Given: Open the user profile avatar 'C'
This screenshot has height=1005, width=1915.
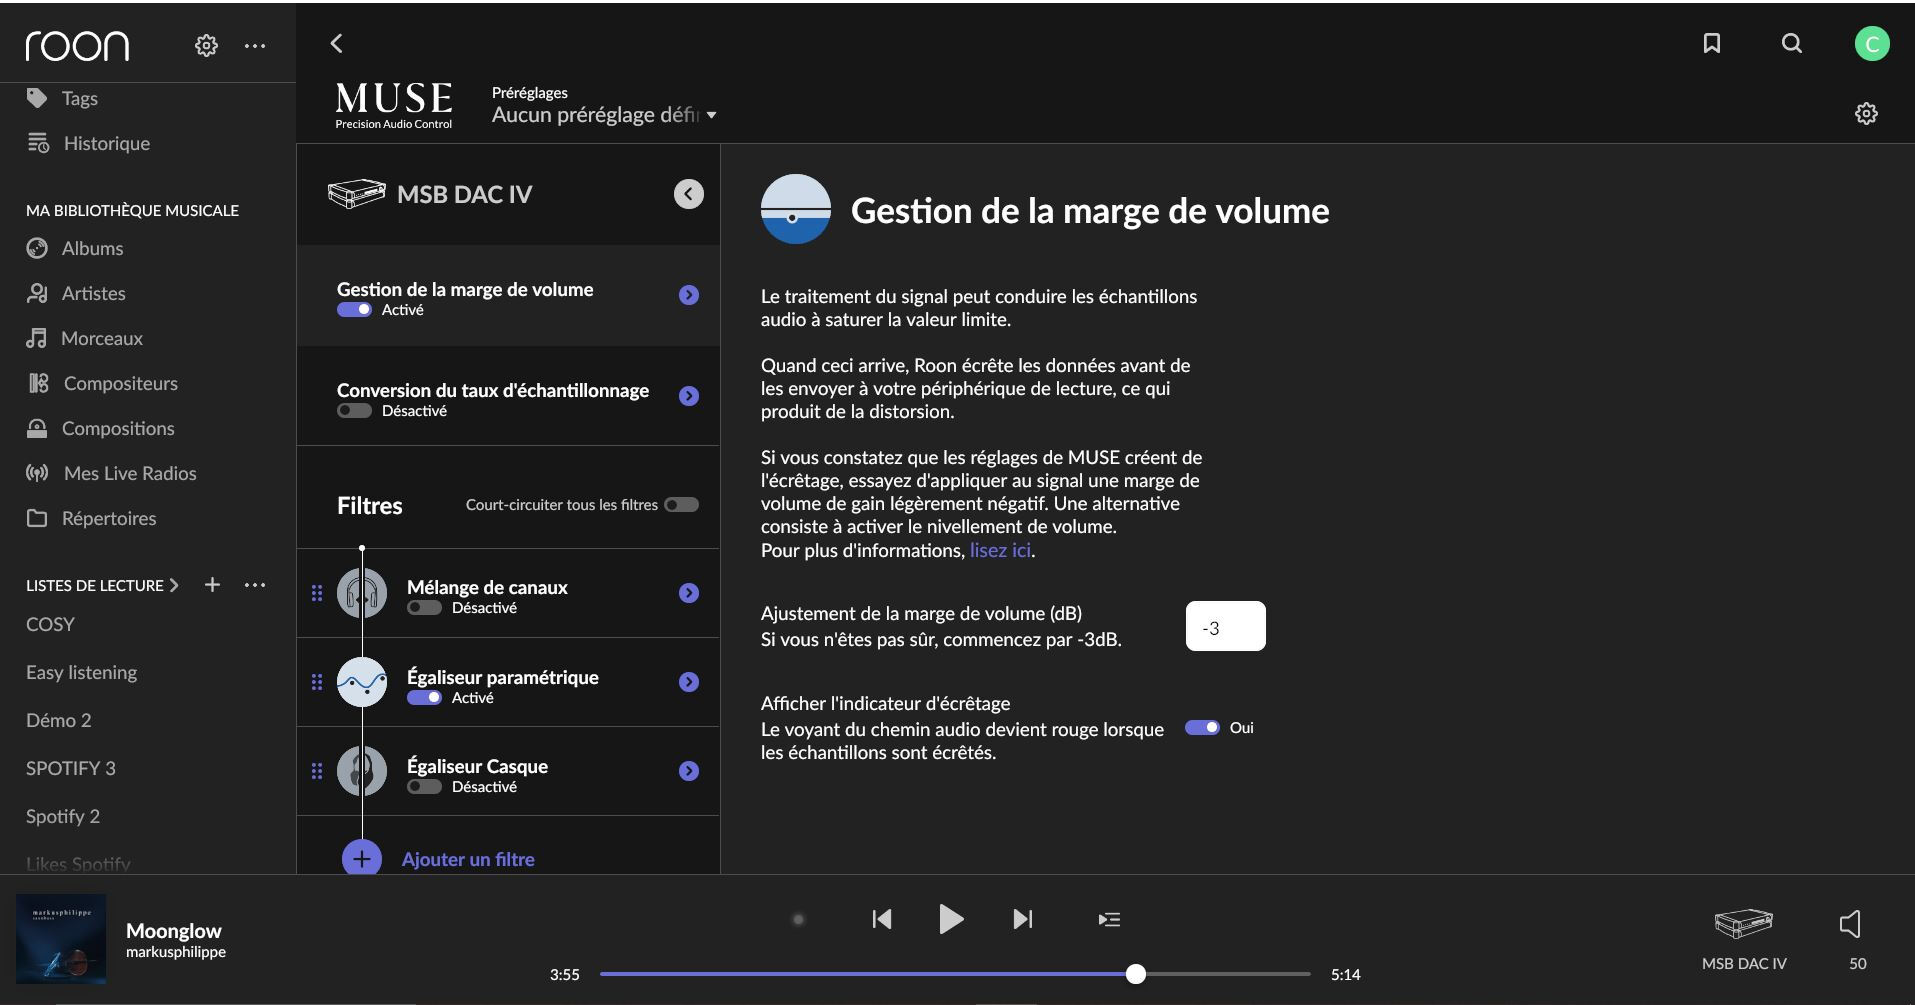Looking at the screenshot, I should coord(1872,43).
